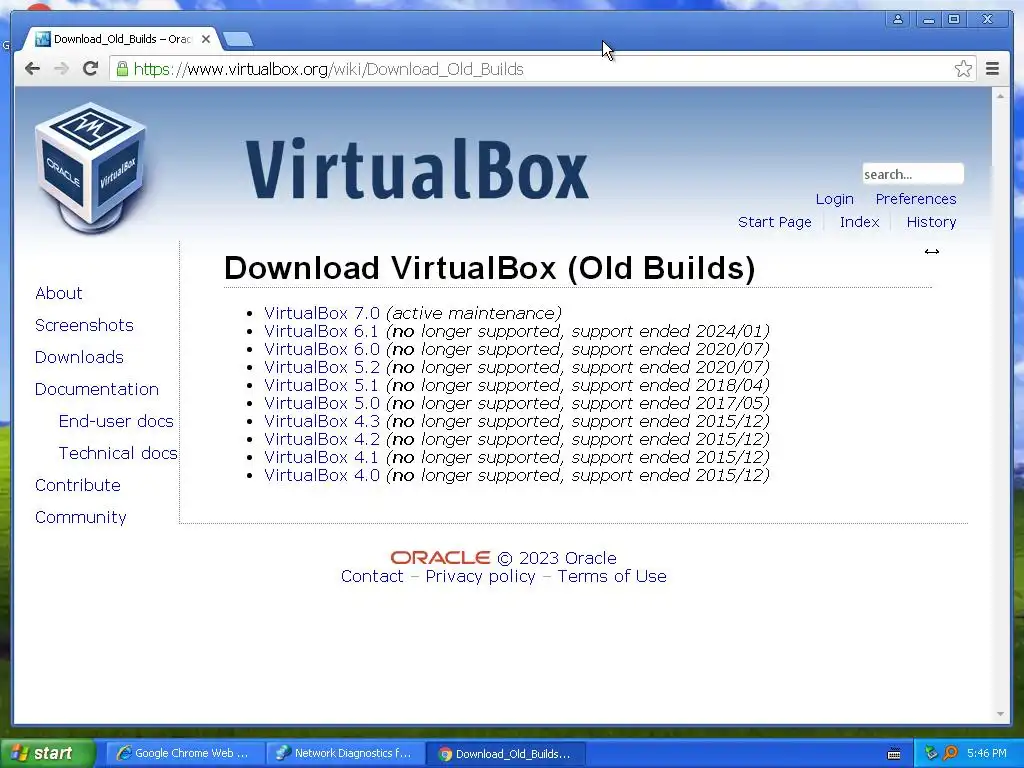Viewport: 1024px width, 768px height.
Task: Close the Download_Old_Builds tab
Action: tap(206, 39)
